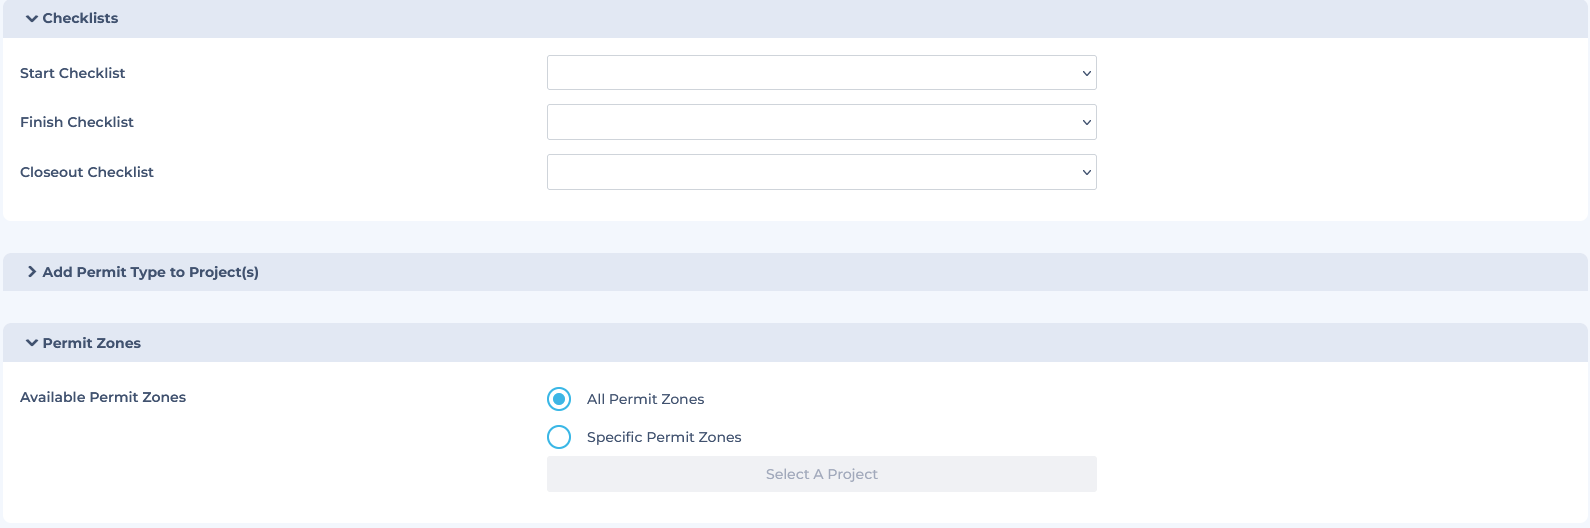Click 'Add Permit Type to Project(s)' header text
Screen dimensions: 1590x528
click(150, 272)
